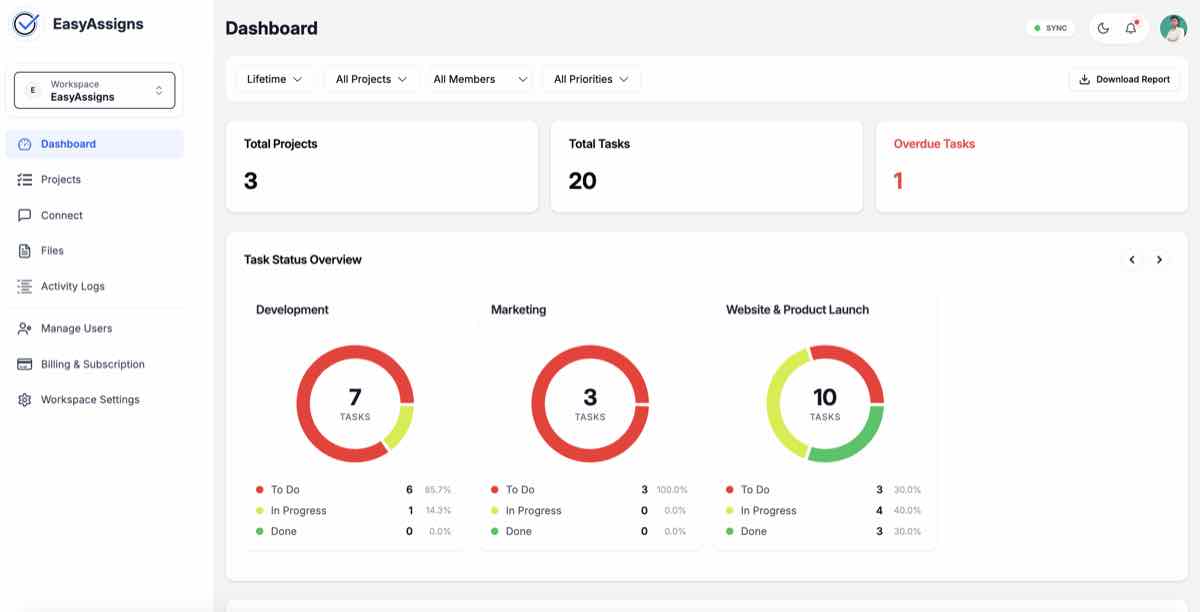The image size is (1200, 612).
Task: Switch the EasyAssigns workspace selector
Action: [x=93, y=89]
